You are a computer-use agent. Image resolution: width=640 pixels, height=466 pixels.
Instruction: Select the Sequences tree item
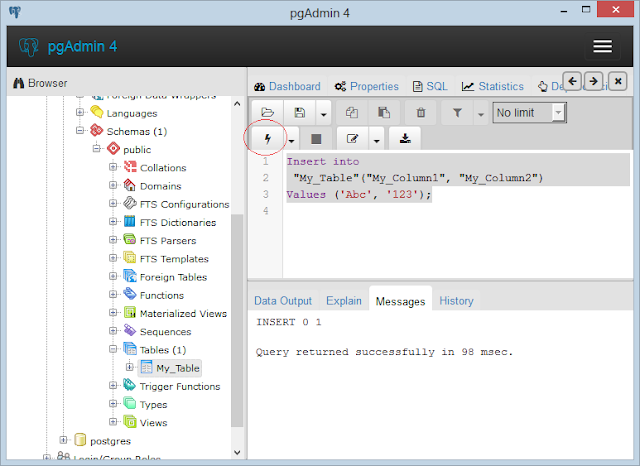(165, 332)
